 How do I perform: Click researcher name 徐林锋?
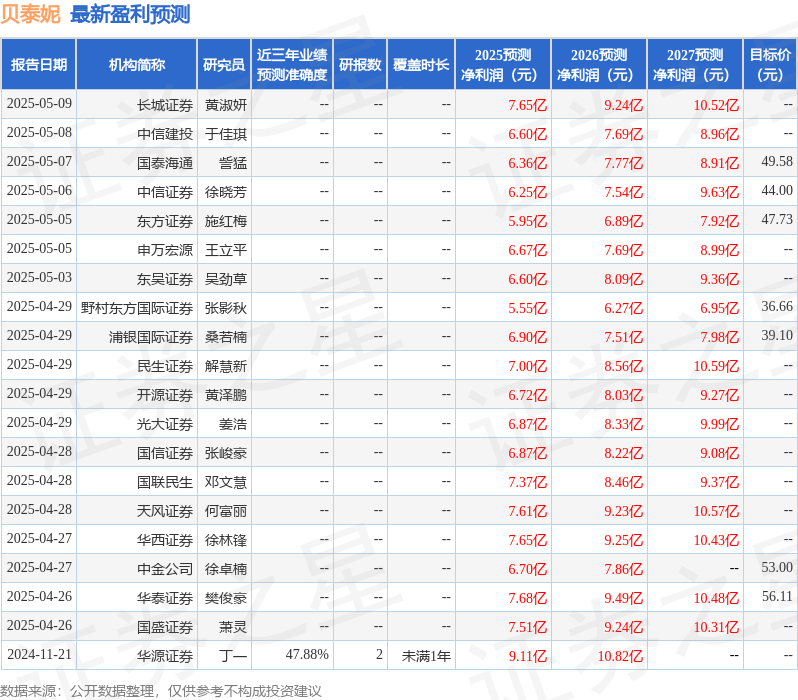226,541
